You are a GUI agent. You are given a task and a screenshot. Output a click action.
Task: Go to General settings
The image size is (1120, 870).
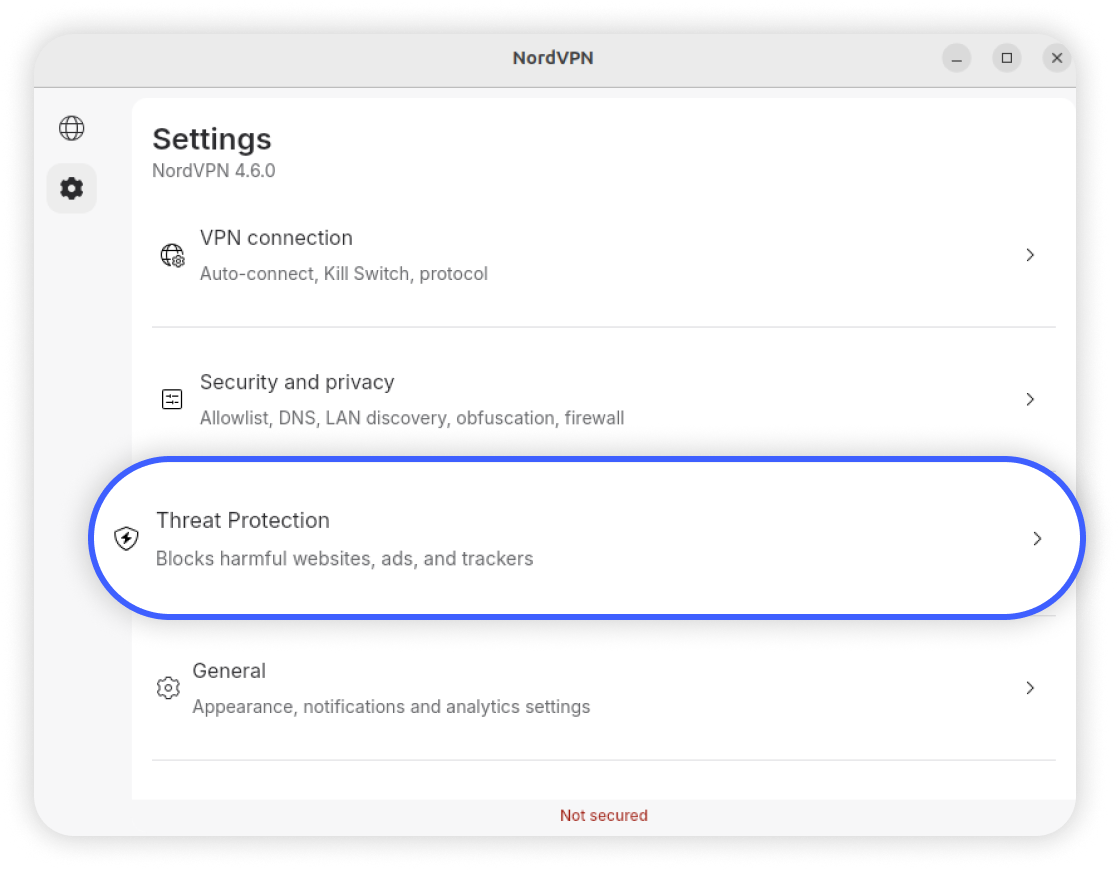point(229,671)
